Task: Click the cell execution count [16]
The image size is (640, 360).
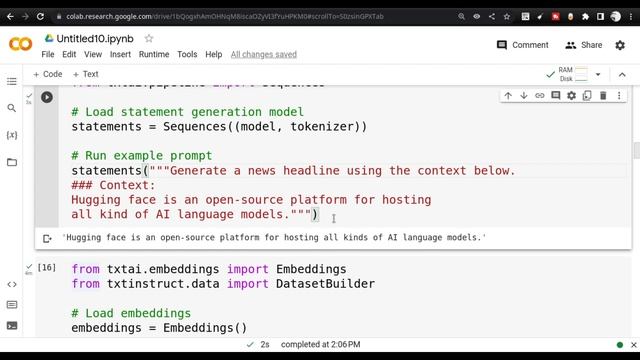Action: [x=47, y=267]
